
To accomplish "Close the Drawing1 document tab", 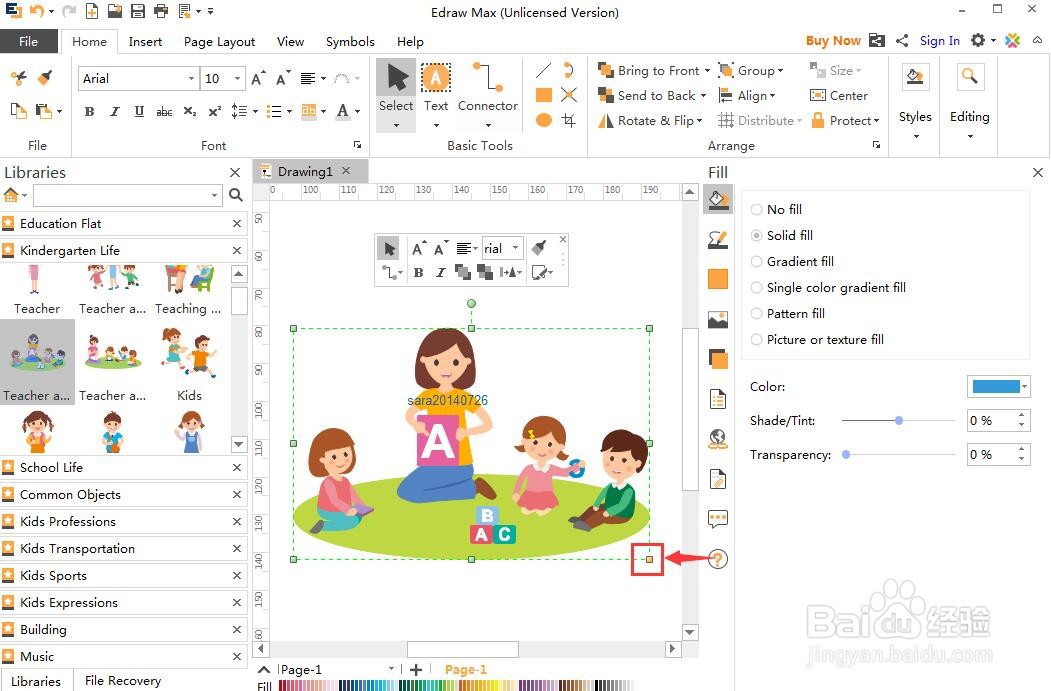I will [x=346, y=171].
